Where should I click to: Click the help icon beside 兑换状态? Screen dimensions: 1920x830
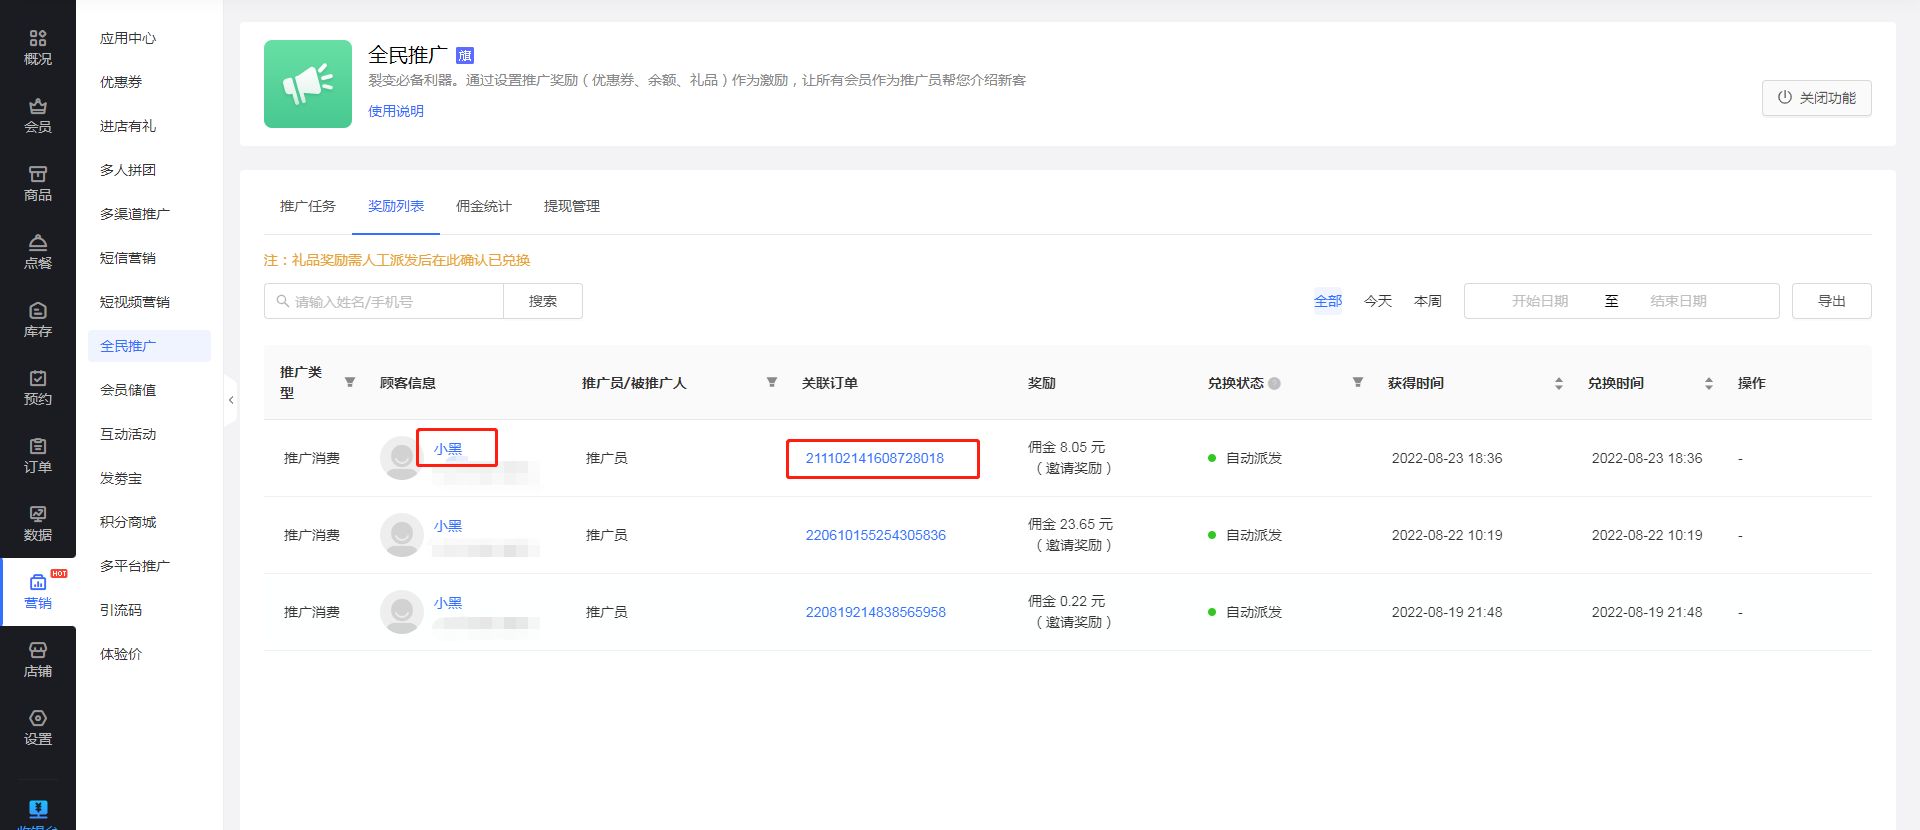[1274, 383]
